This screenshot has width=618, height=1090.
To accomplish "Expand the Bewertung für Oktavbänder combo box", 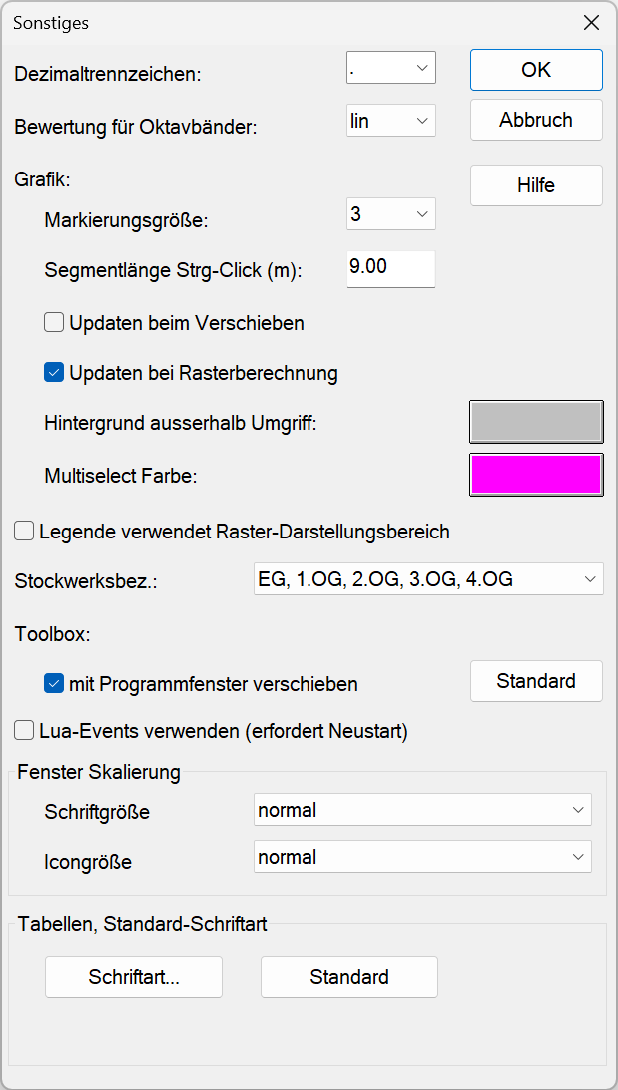I will click(x=391, y=120).
